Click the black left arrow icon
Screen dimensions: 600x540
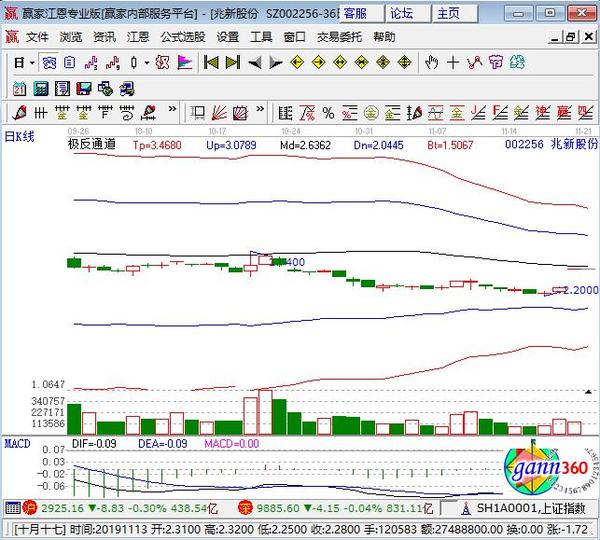pyautogui.click(x=254, y=63)
